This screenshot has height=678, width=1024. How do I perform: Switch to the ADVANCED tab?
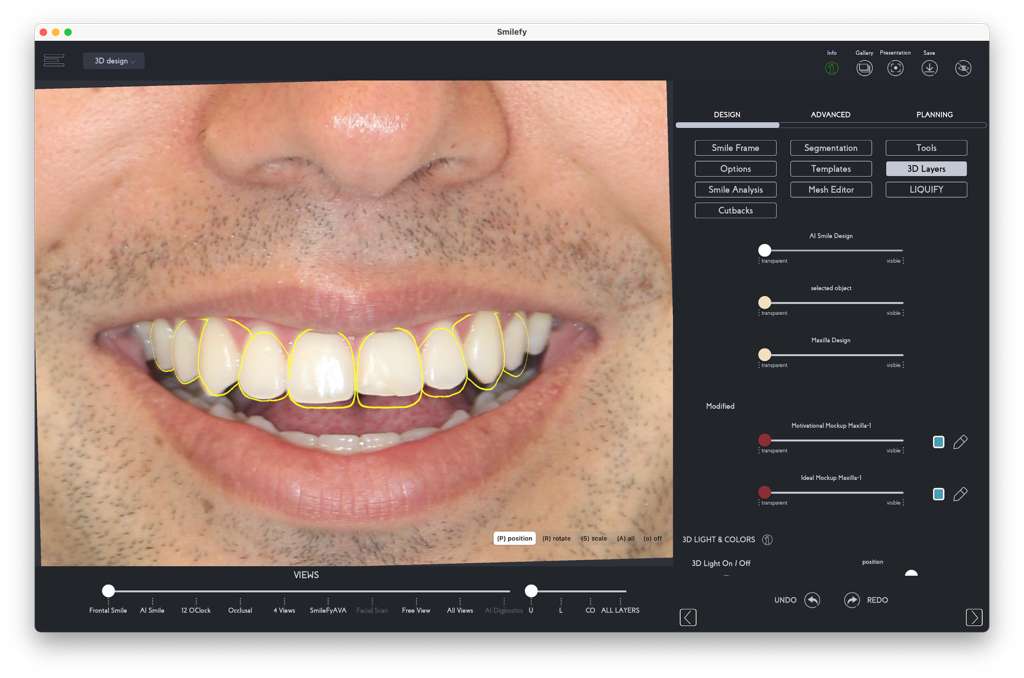pyautogui.click(x=830, y=115)
